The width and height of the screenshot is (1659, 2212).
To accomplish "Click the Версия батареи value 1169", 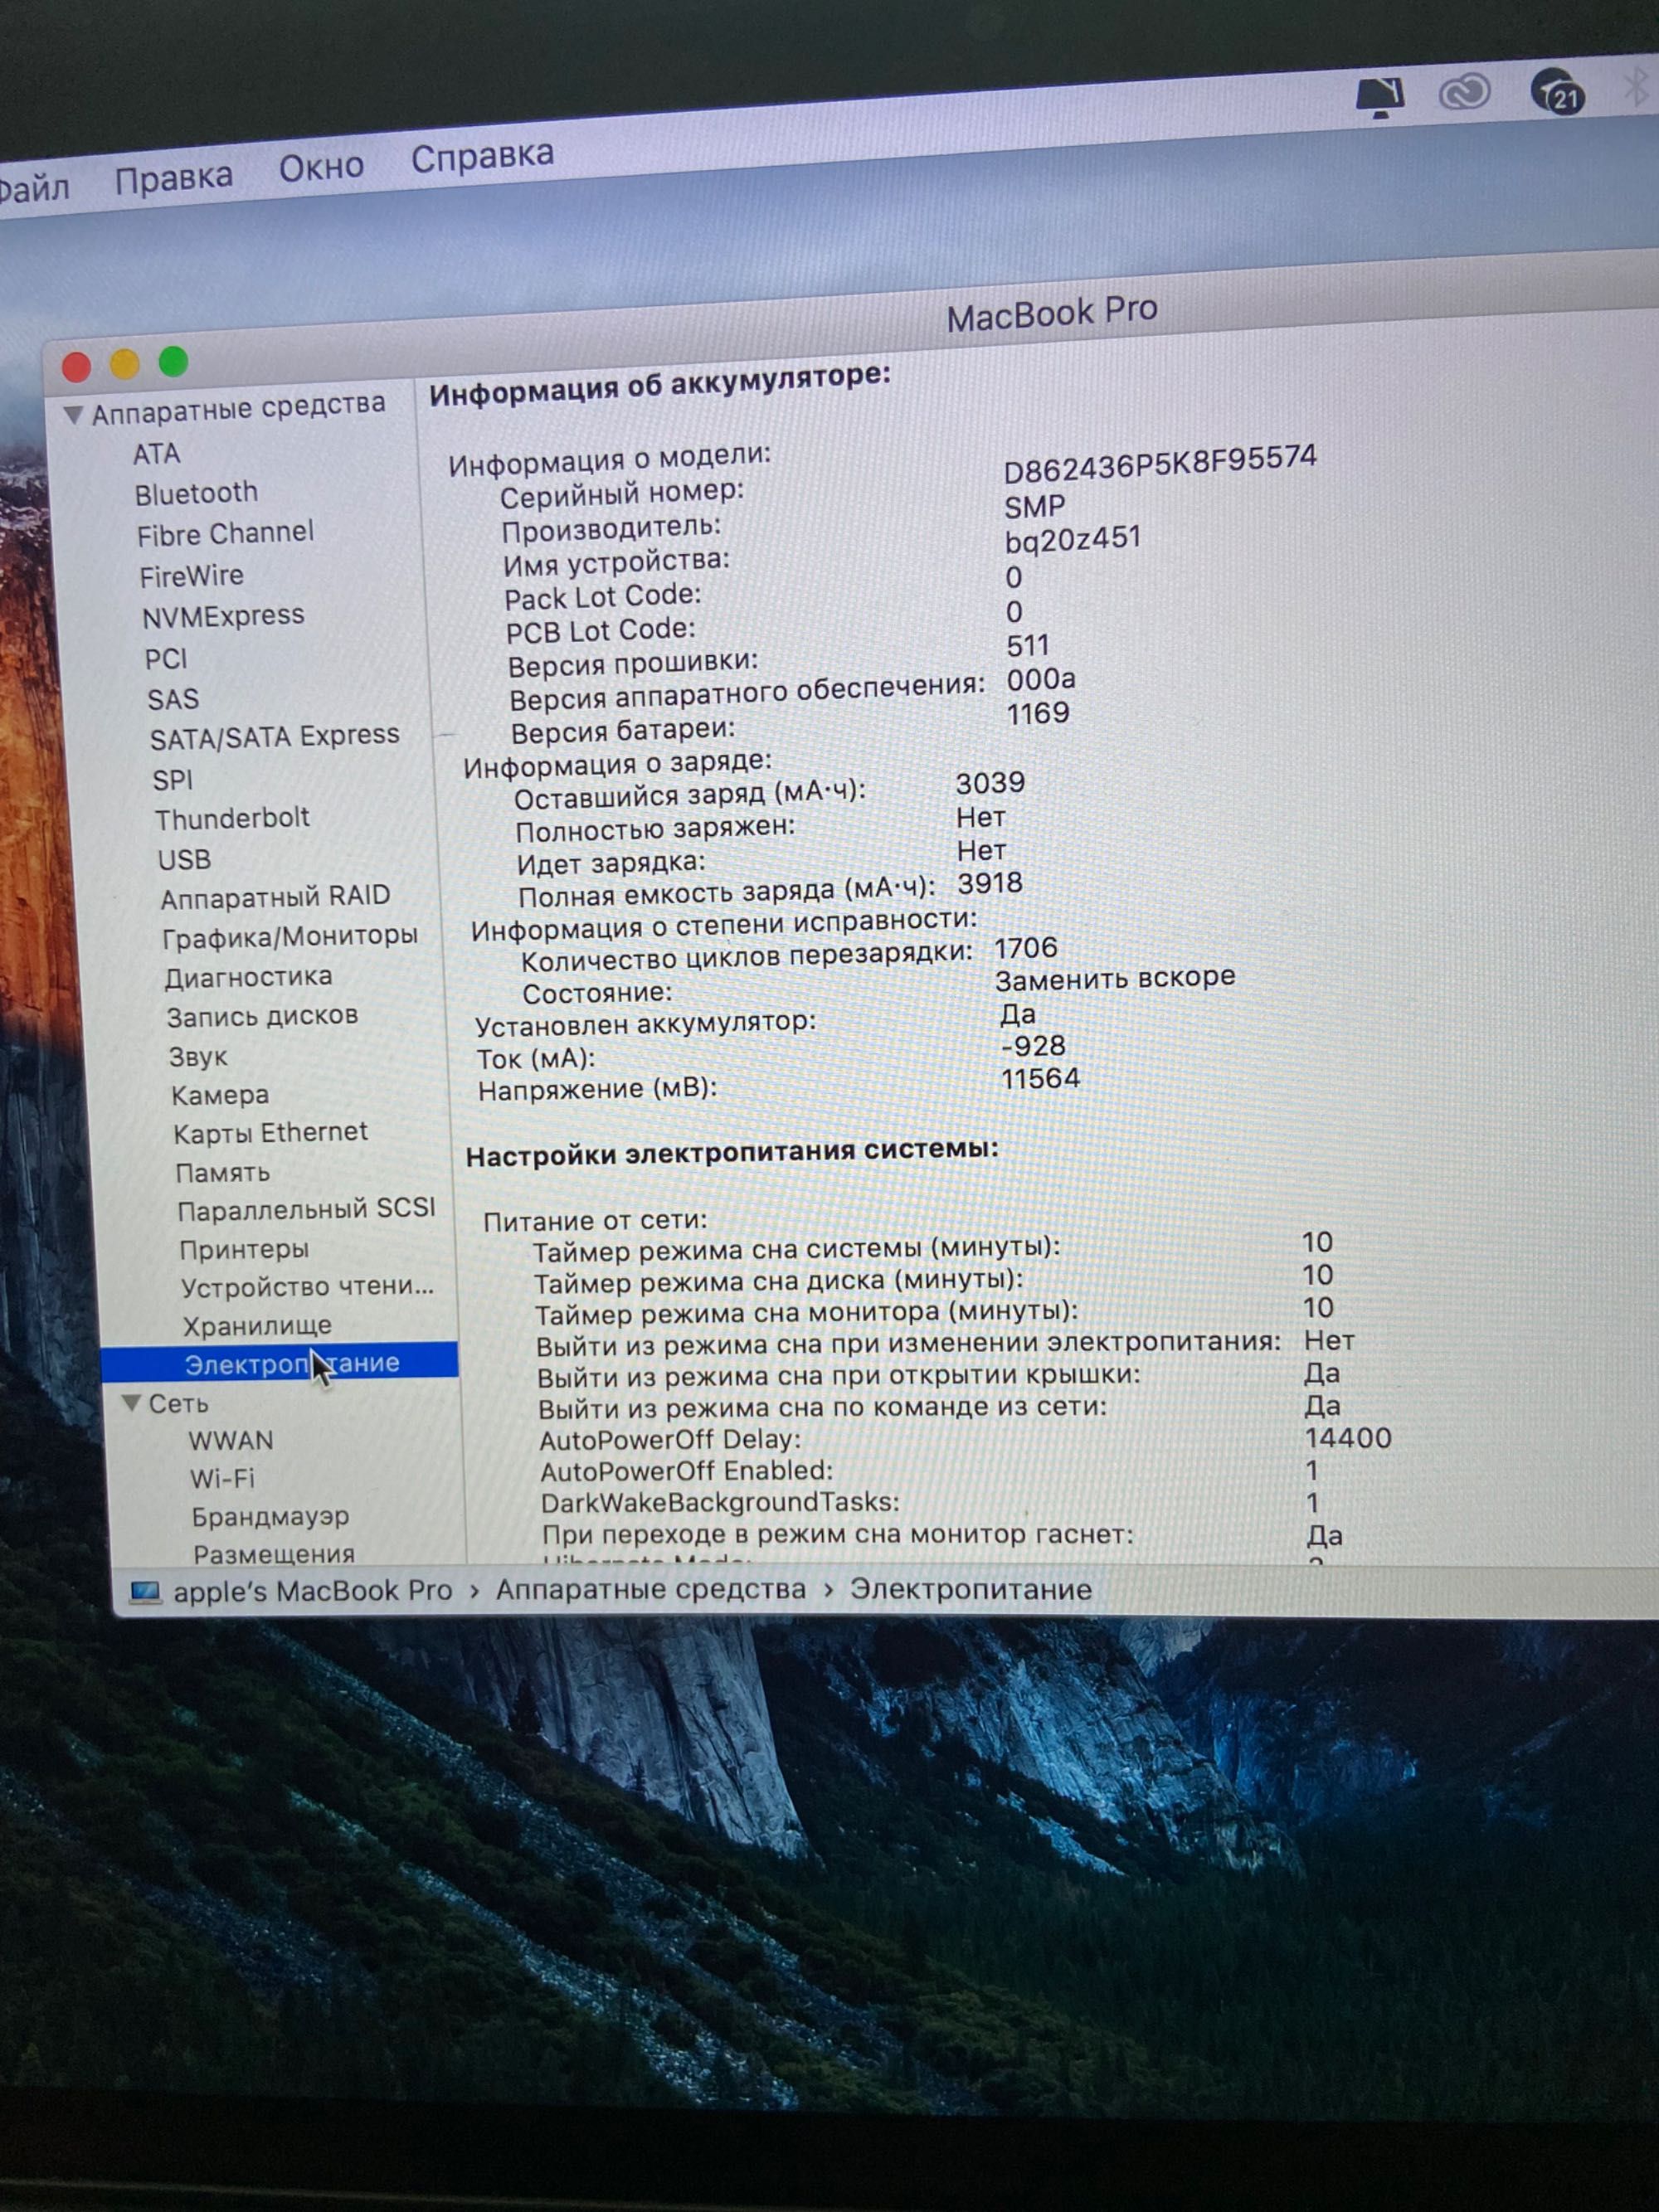I will 1038,714.
